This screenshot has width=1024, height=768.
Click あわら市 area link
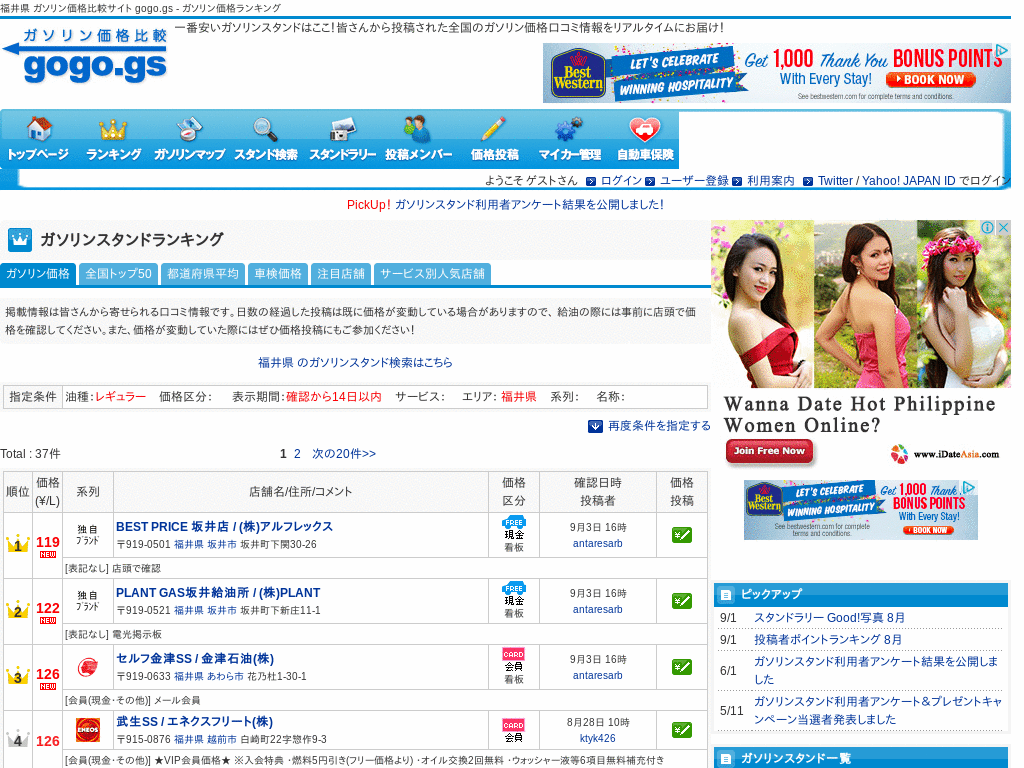[225, 677]
